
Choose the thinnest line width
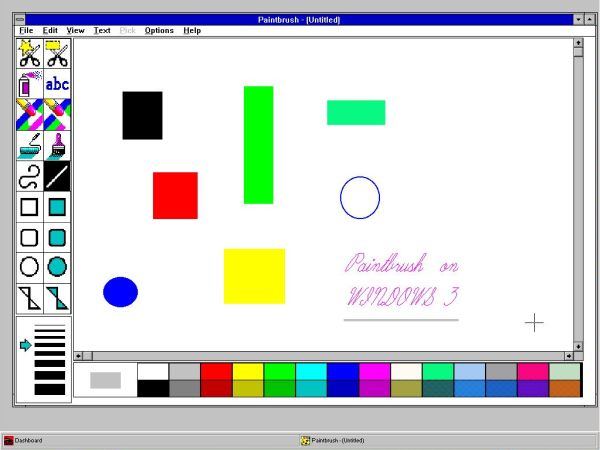click(x=50, y=326)
